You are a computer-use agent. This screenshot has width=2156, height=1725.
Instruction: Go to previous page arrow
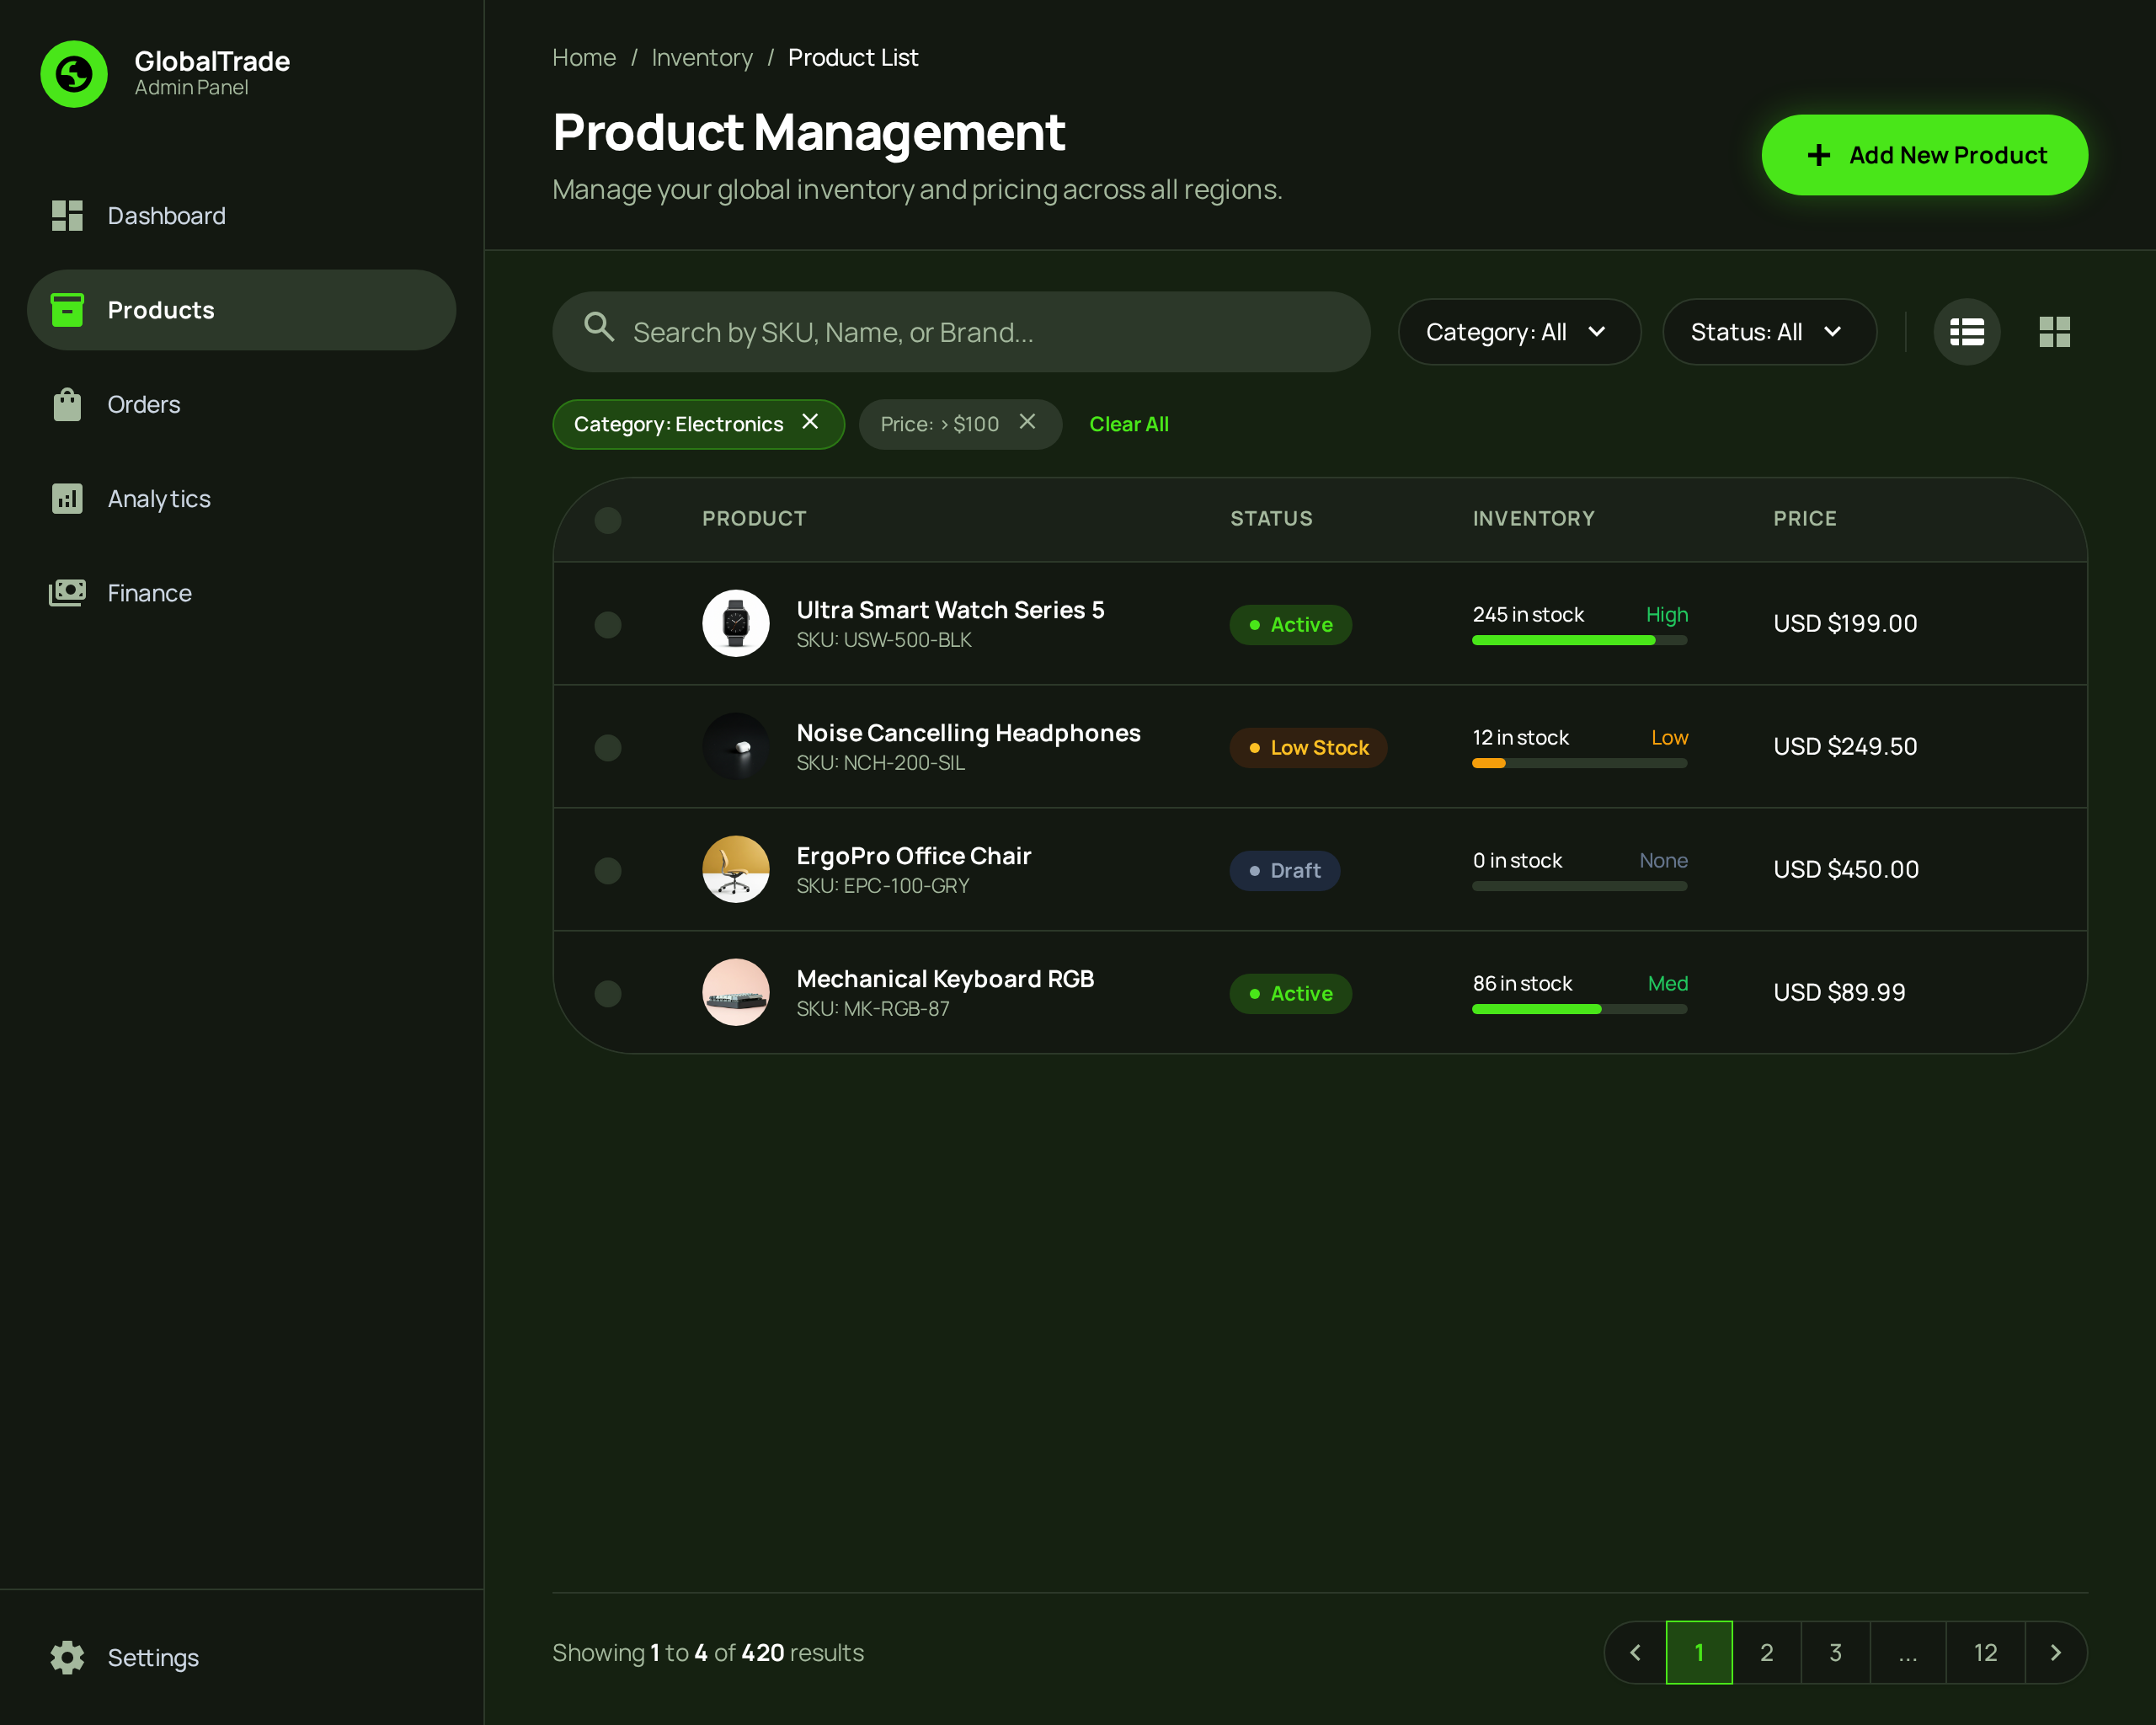click(x=1636, y=1653)
